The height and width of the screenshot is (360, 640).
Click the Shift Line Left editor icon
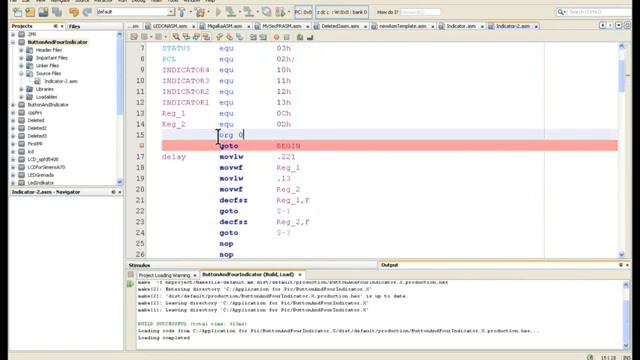[253, 37]
